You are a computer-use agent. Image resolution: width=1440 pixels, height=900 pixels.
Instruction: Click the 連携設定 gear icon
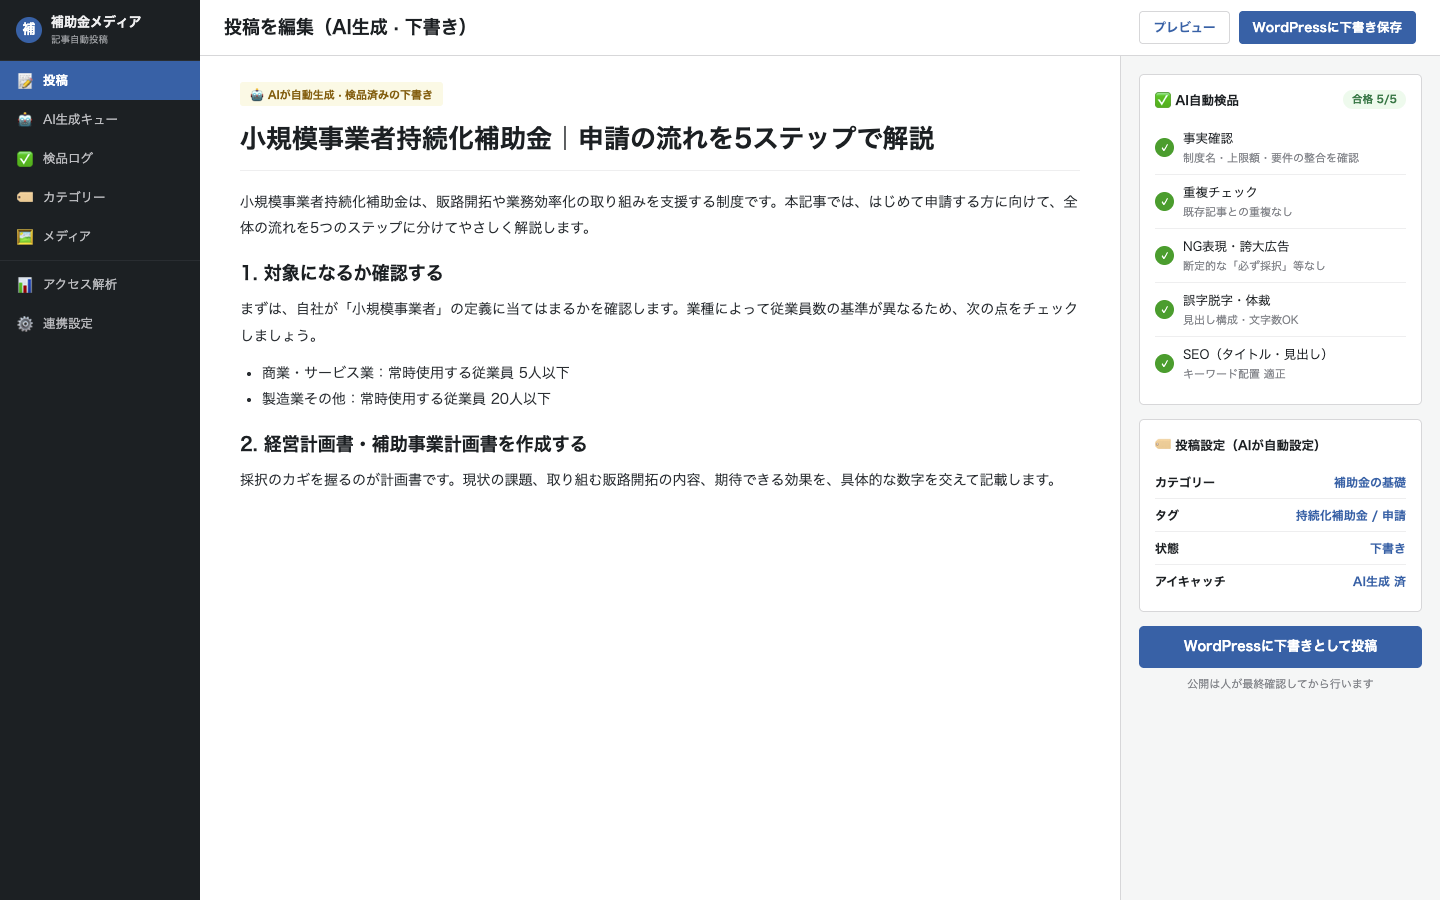pyautogui.click(x=25, y=324)
